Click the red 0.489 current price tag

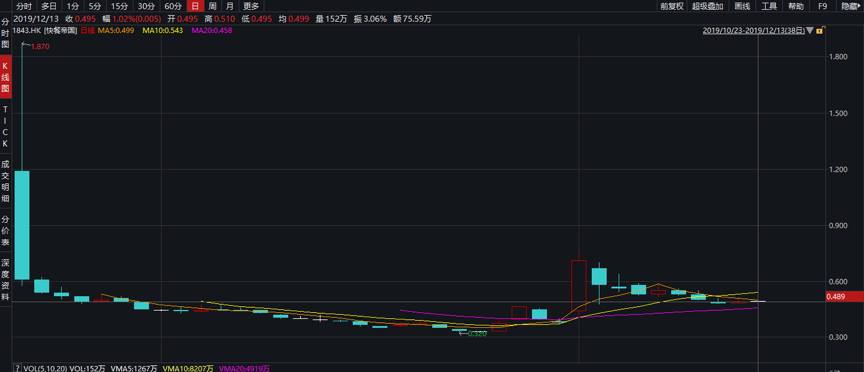pyautogui.click(x=844, y=296)
